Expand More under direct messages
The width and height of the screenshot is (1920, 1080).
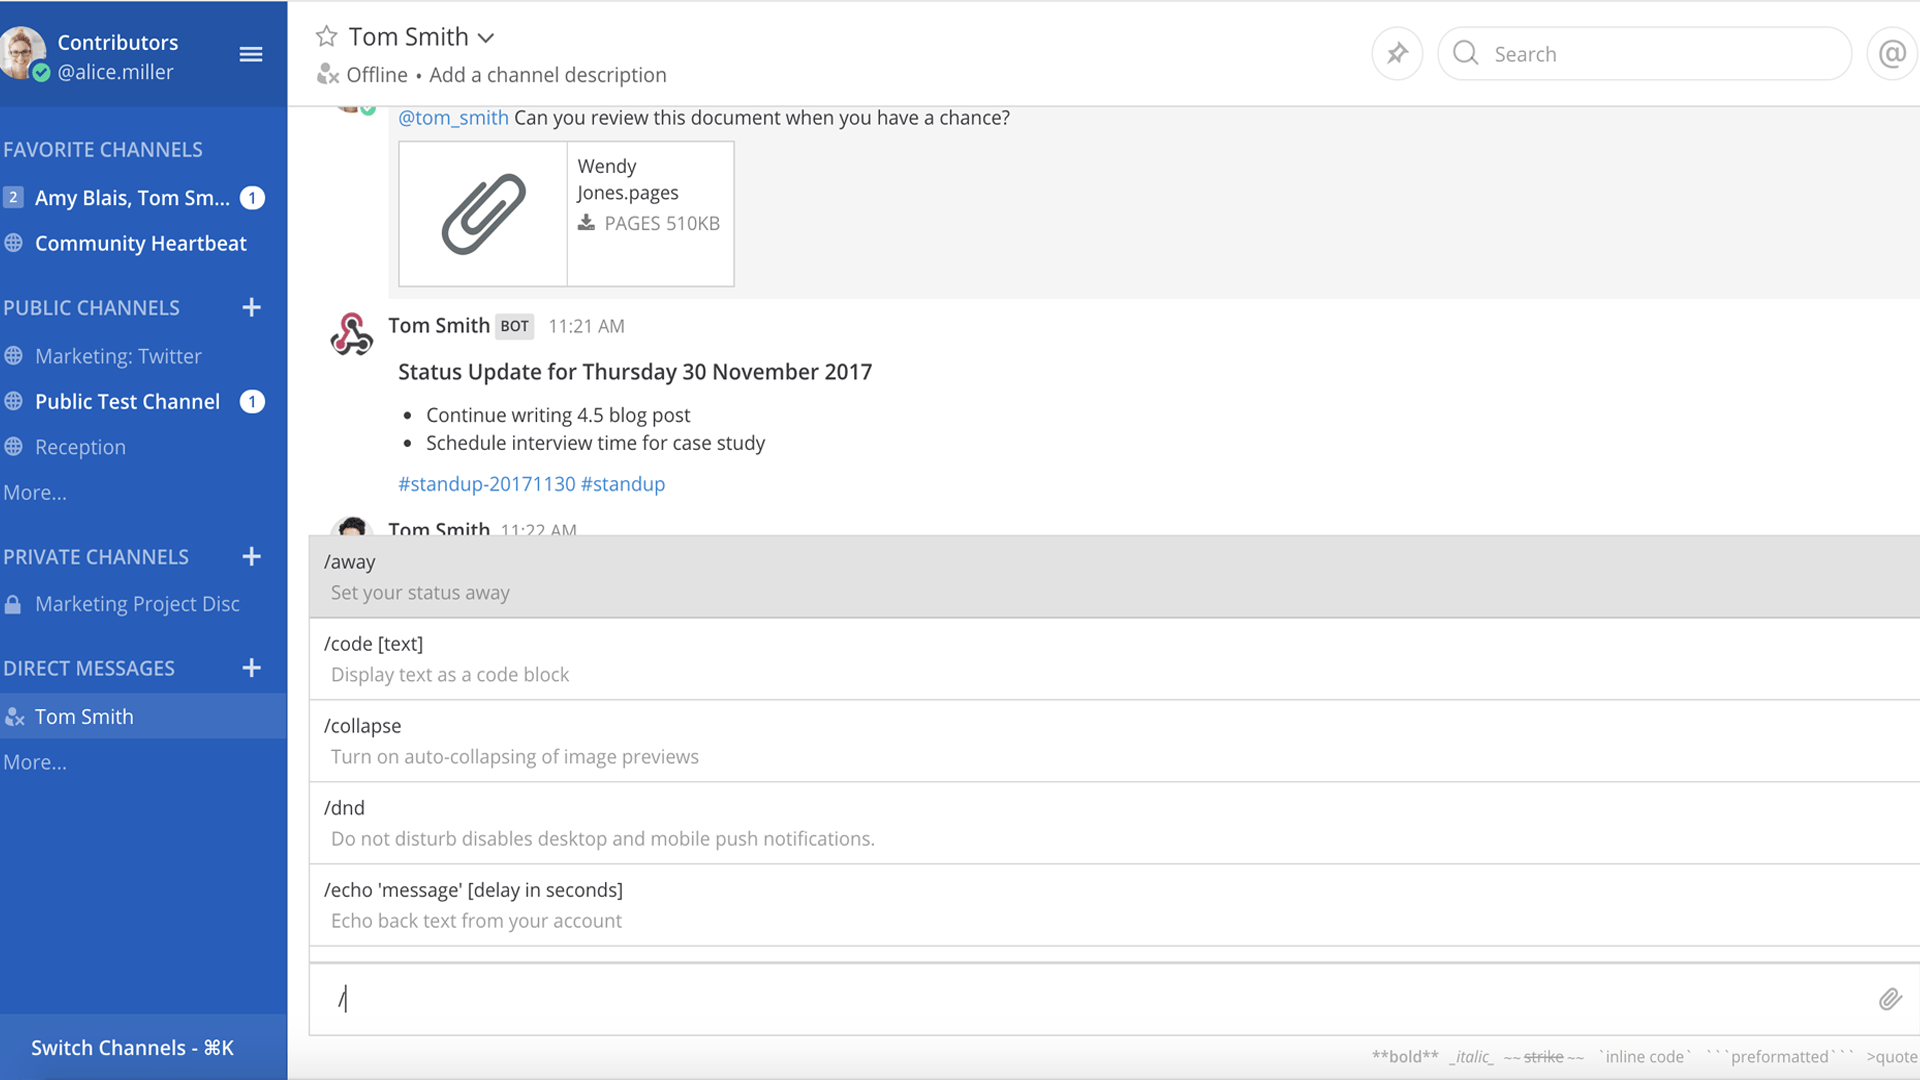tap(35, 762)
